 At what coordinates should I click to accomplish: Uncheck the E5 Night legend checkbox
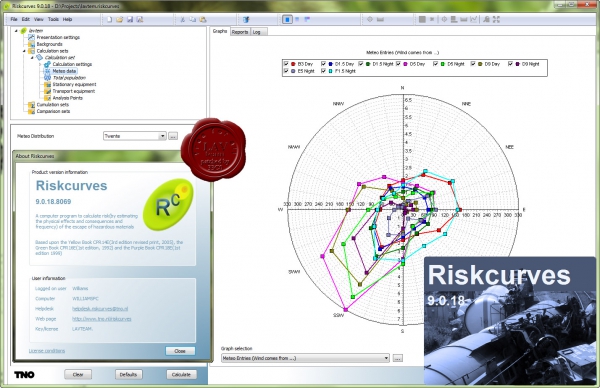coord(286,71)
